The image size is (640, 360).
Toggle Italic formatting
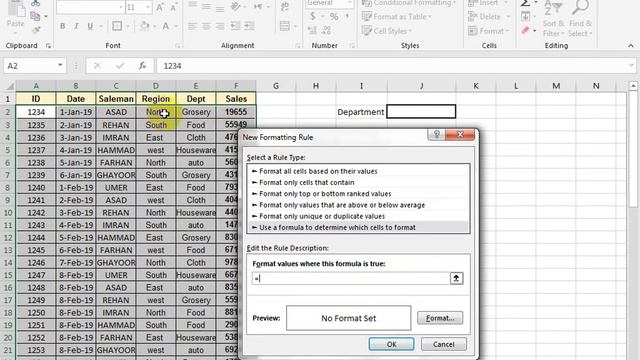(76, 26)
